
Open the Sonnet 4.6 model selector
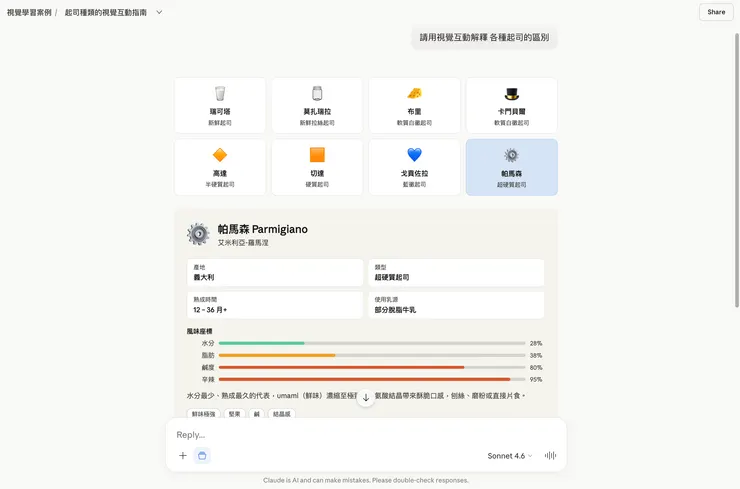[x=510, y=455]
